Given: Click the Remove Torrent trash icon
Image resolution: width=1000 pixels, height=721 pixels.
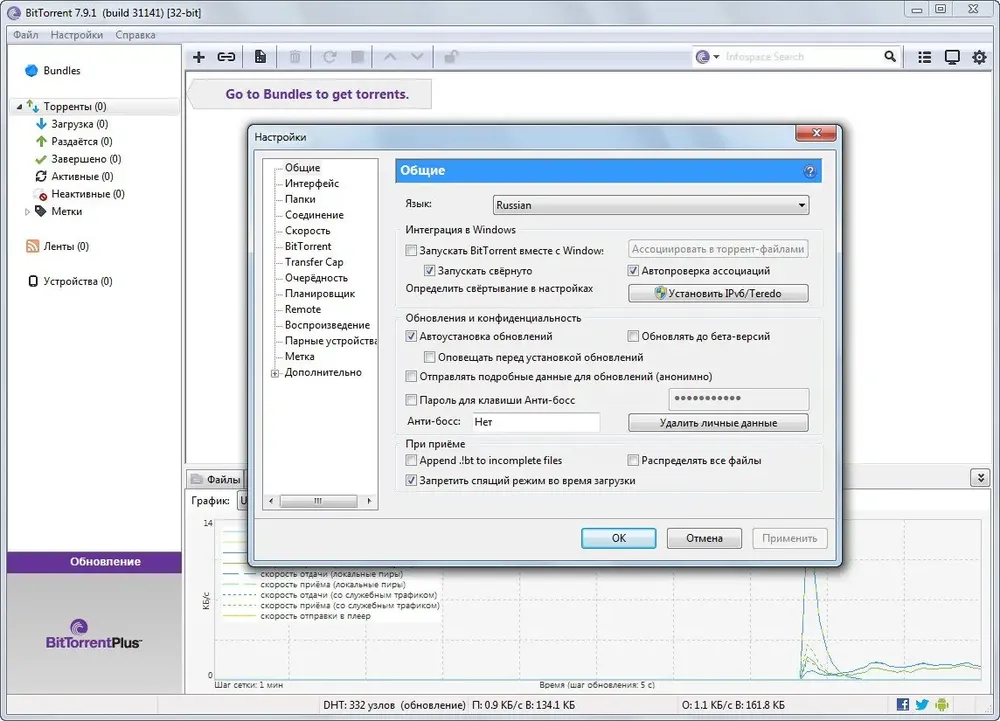Looking at the screenshot, I should [x=295, y=57].
